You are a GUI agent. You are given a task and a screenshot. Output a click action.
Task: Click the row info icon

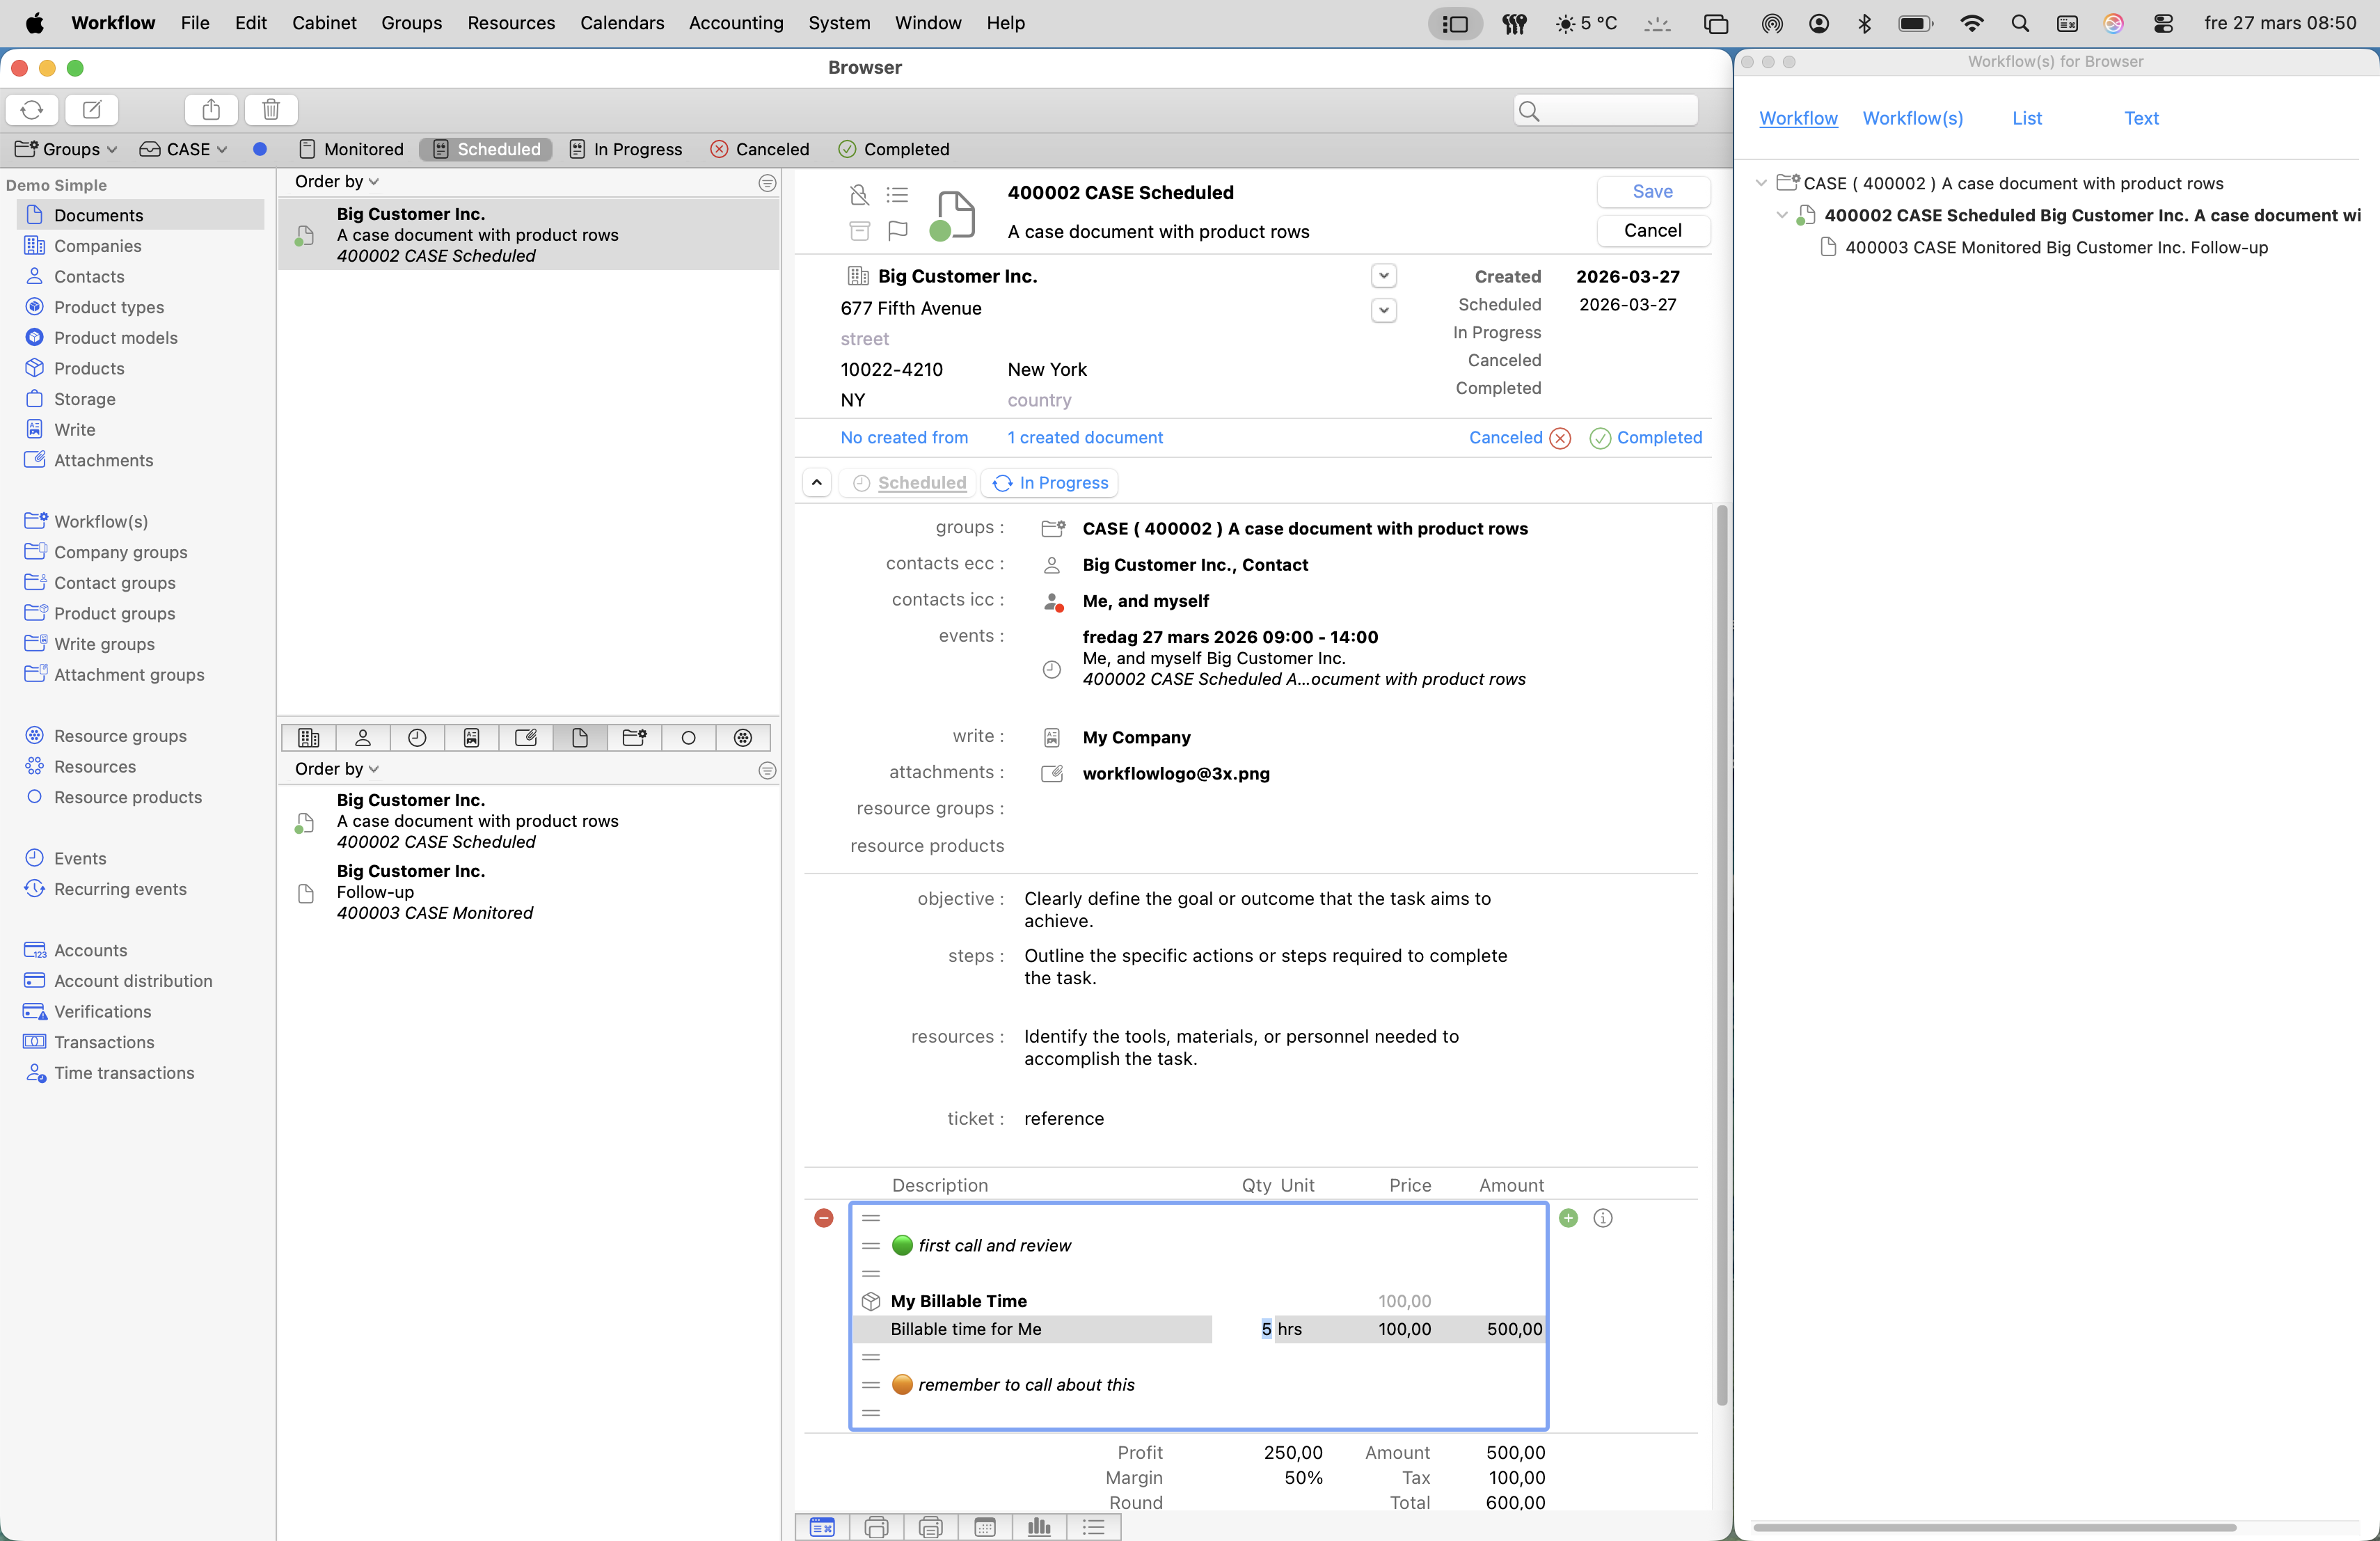pyautogui.click(x=1603, y=1217)
